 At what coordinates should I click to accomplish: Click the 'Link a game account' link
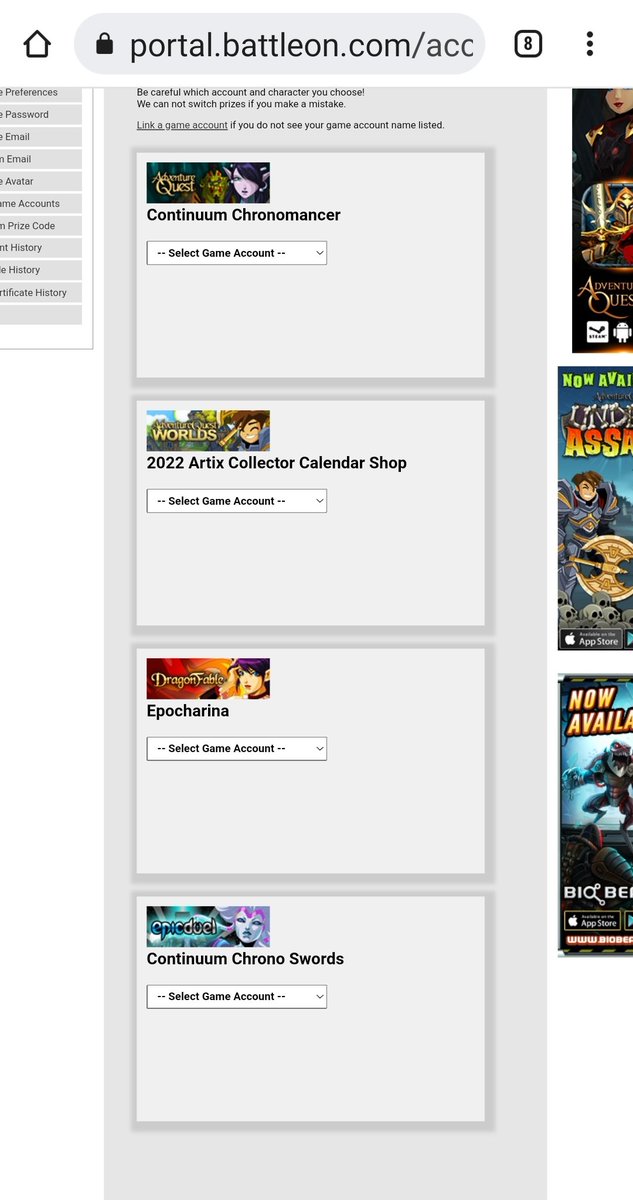[182, 125]
